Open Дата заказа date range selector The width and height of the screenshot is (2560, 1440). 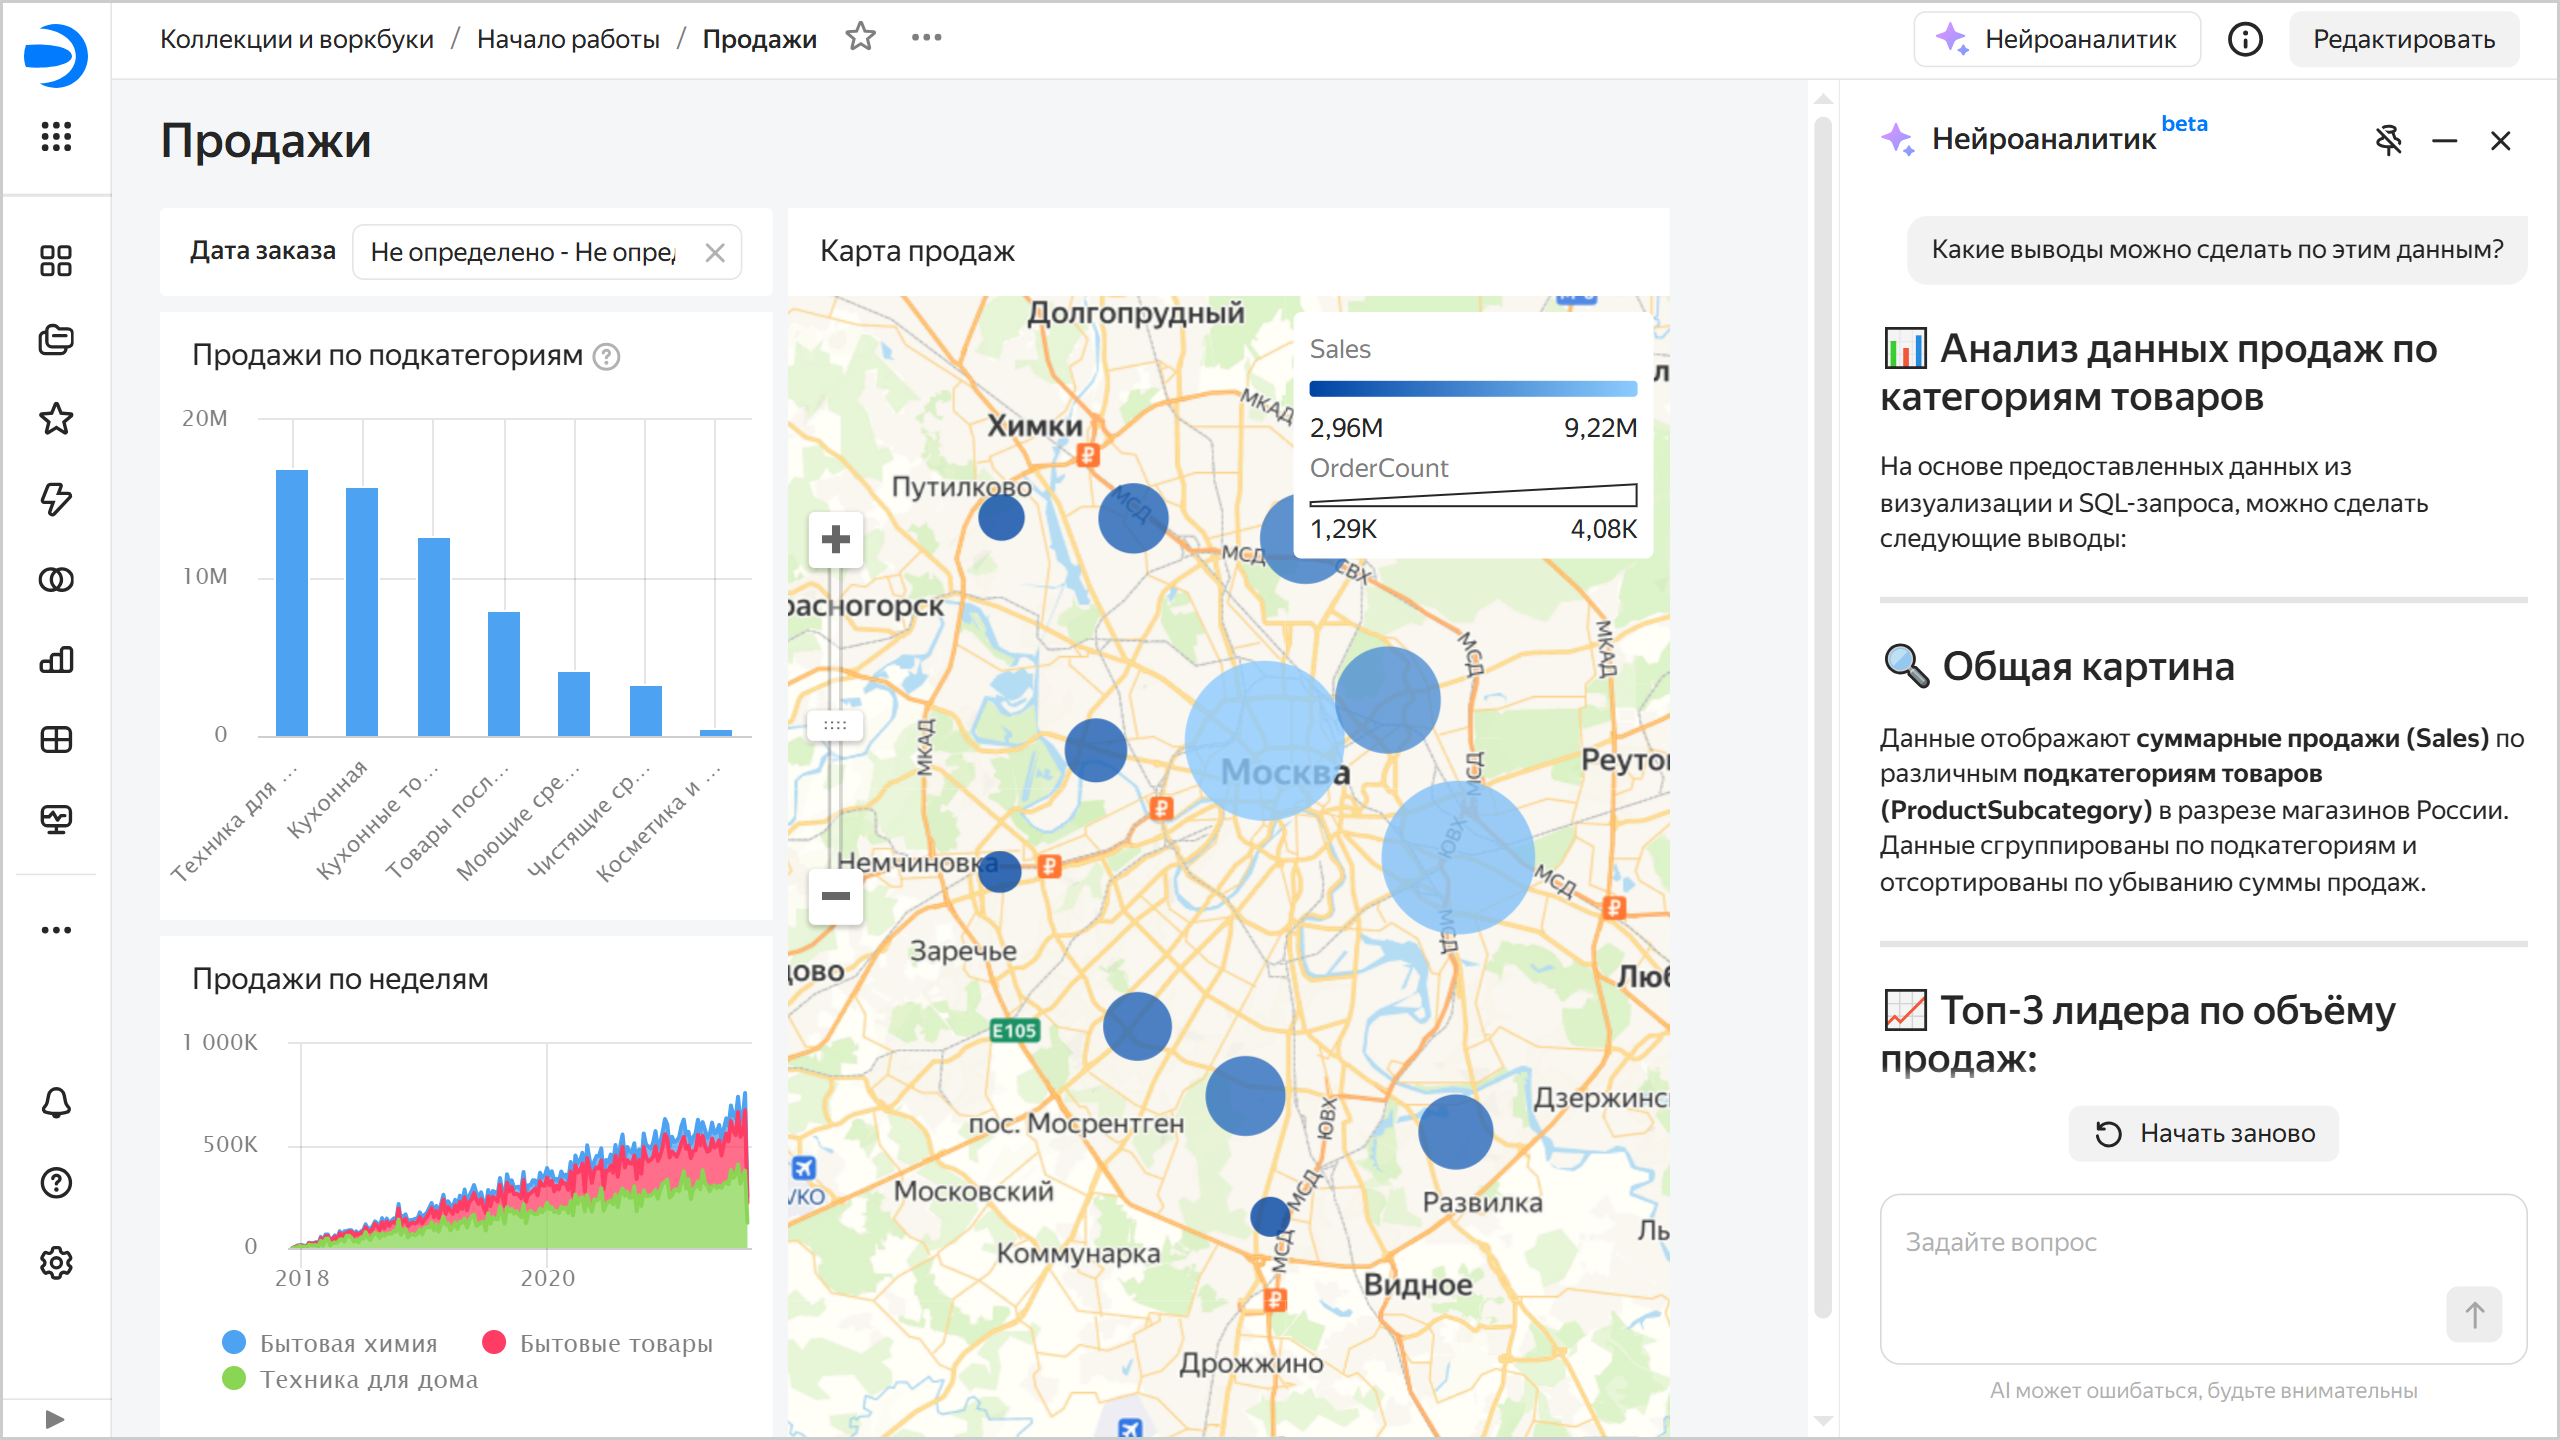point(523,252)
